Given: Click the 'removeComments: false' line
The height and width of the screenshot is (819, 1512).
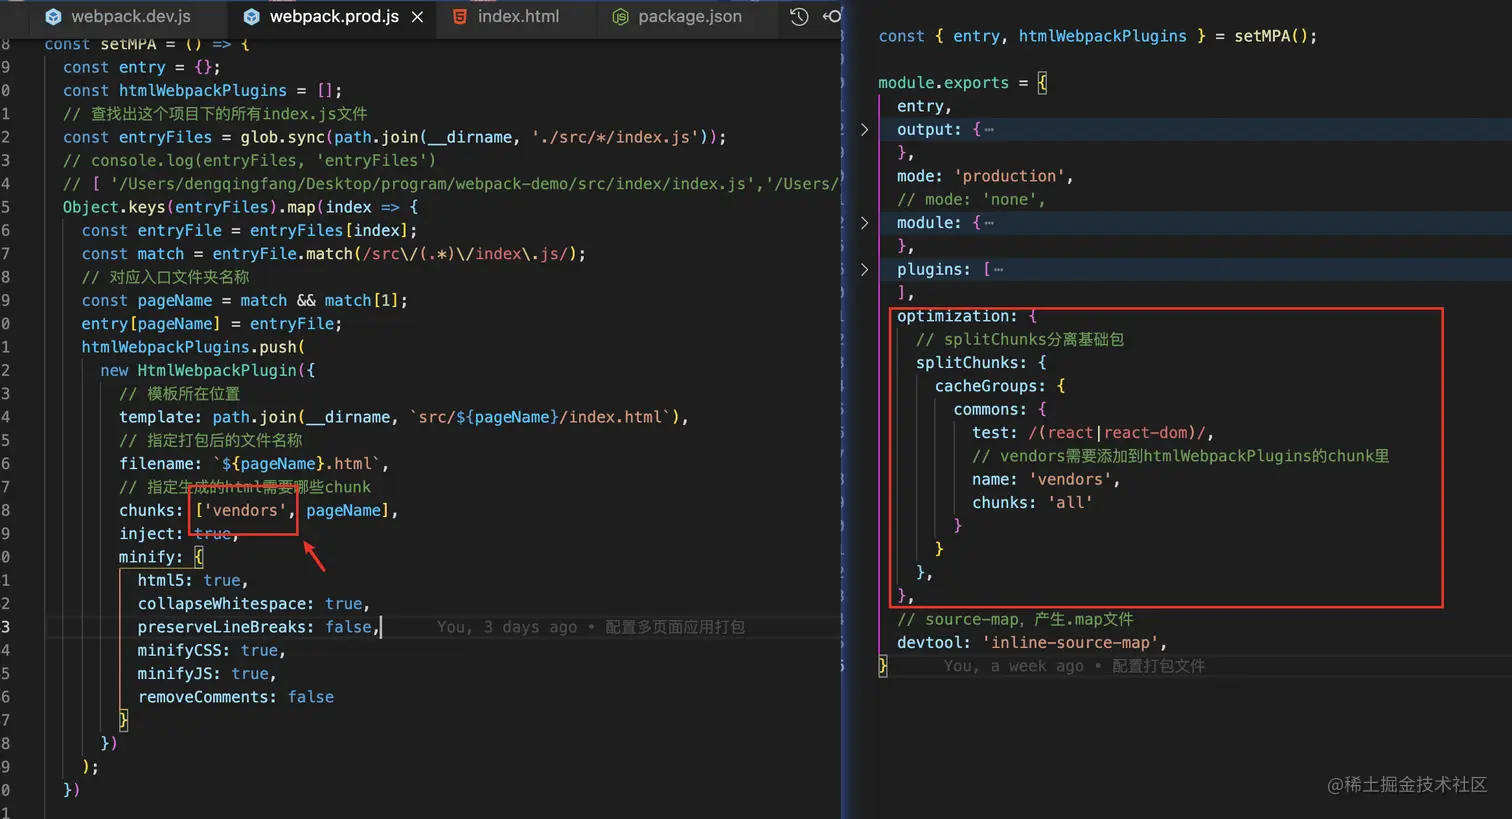Looking at the screenshot, I should [x=236, y=697].
